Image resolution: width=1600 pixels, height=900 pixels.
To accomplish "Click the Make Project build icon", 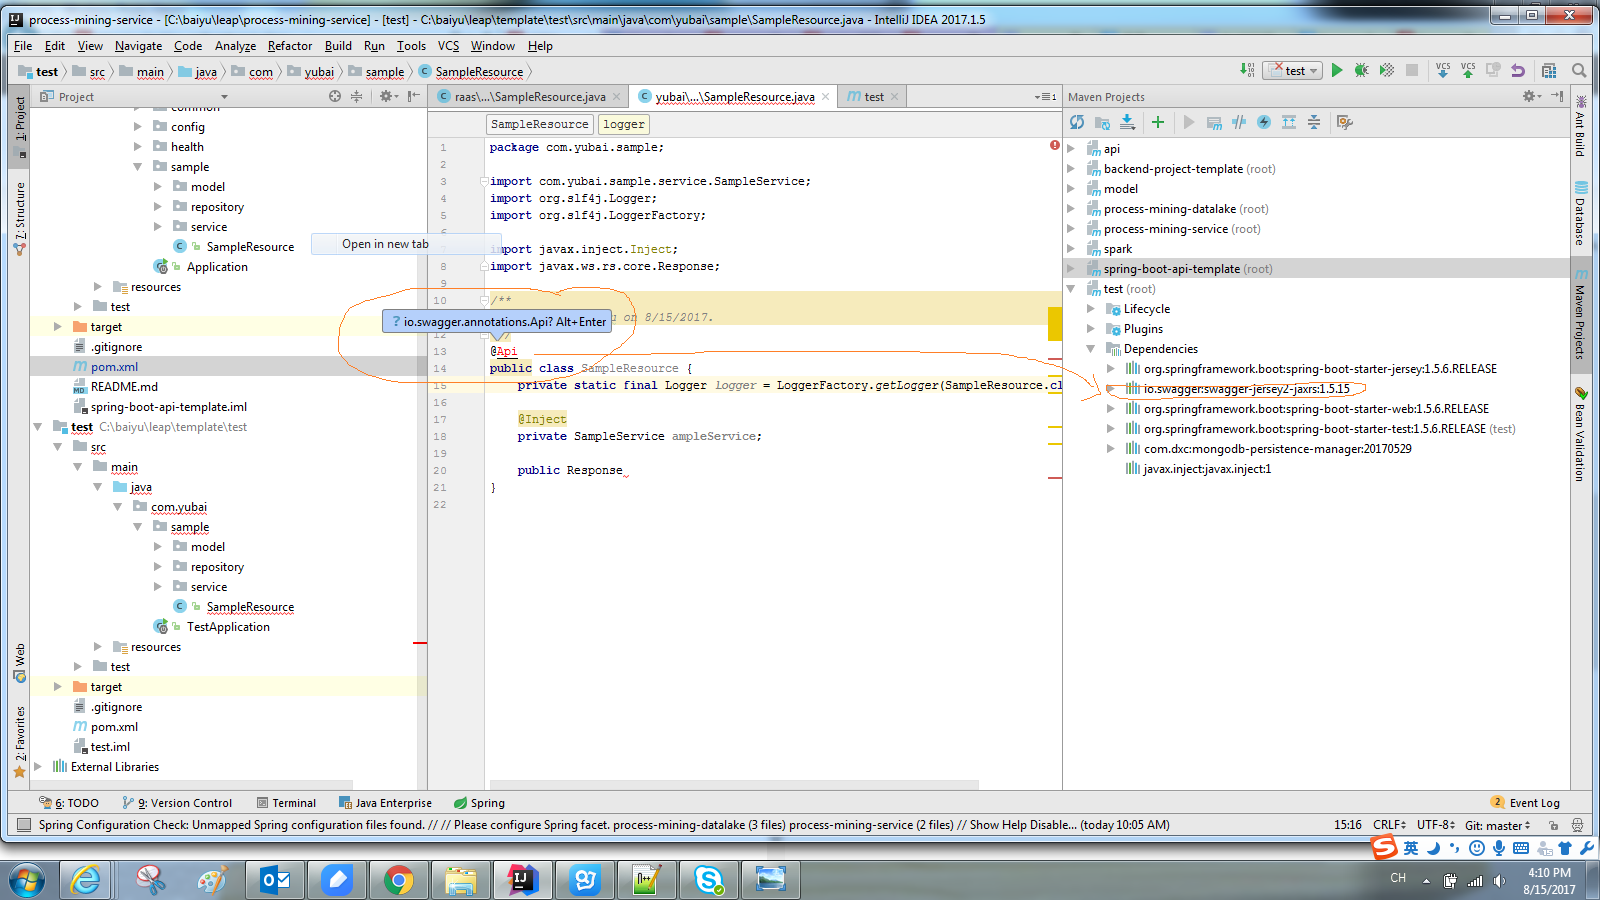I will pyautogui.click(x=1247, y=70).
